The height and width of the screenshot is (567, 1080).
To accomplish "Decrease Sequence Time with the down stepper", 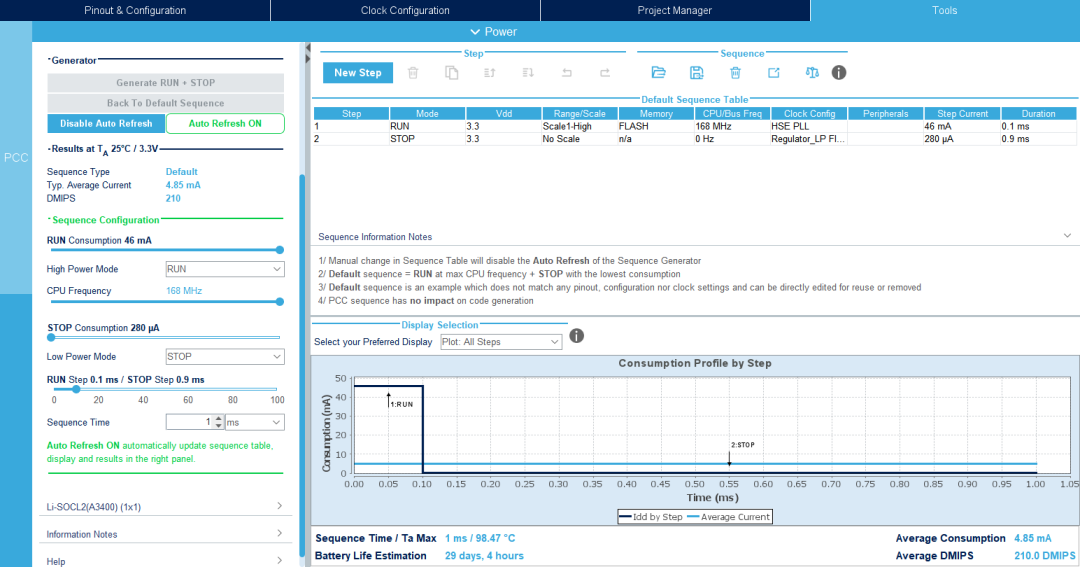I will pos(218,426).
